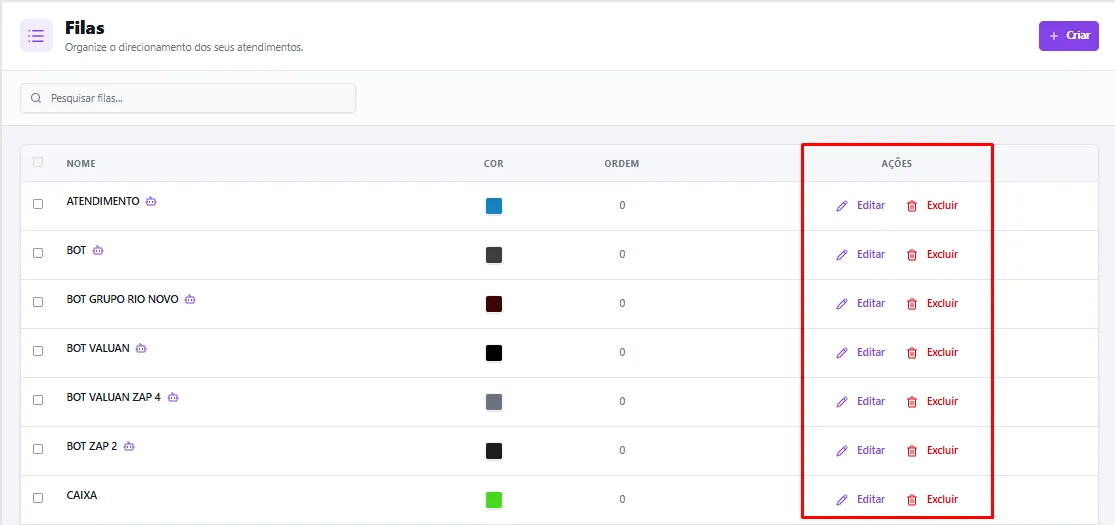
Task: Click the pencil icon in BOT VALUAN row
Action: 842,353
